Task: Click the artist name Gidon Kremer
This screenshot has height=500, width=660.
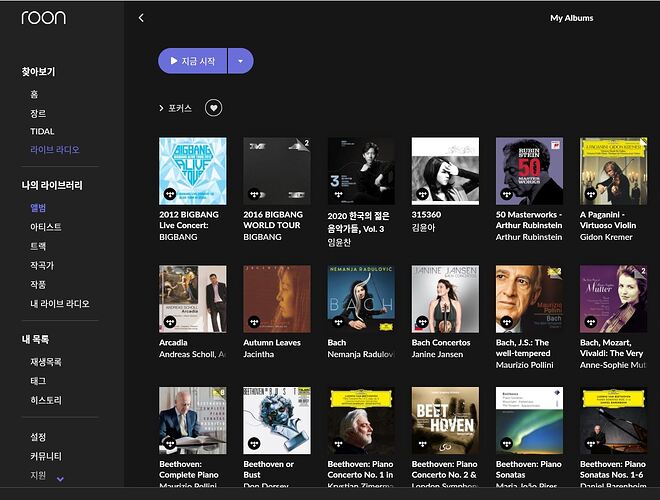Action: click(606, 237)
